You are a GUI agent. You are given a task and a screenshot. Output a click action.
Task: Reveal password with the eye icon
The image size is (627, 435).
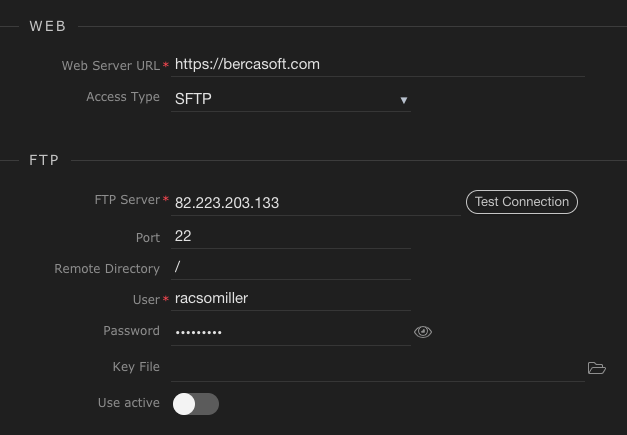[422, 332]
